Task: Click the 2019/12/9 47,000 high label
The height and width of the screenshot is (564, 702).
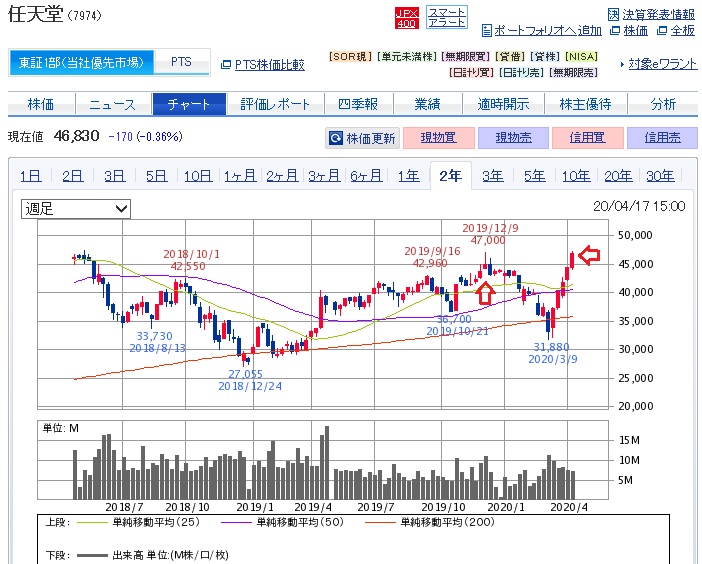Action: click(490, 234)
